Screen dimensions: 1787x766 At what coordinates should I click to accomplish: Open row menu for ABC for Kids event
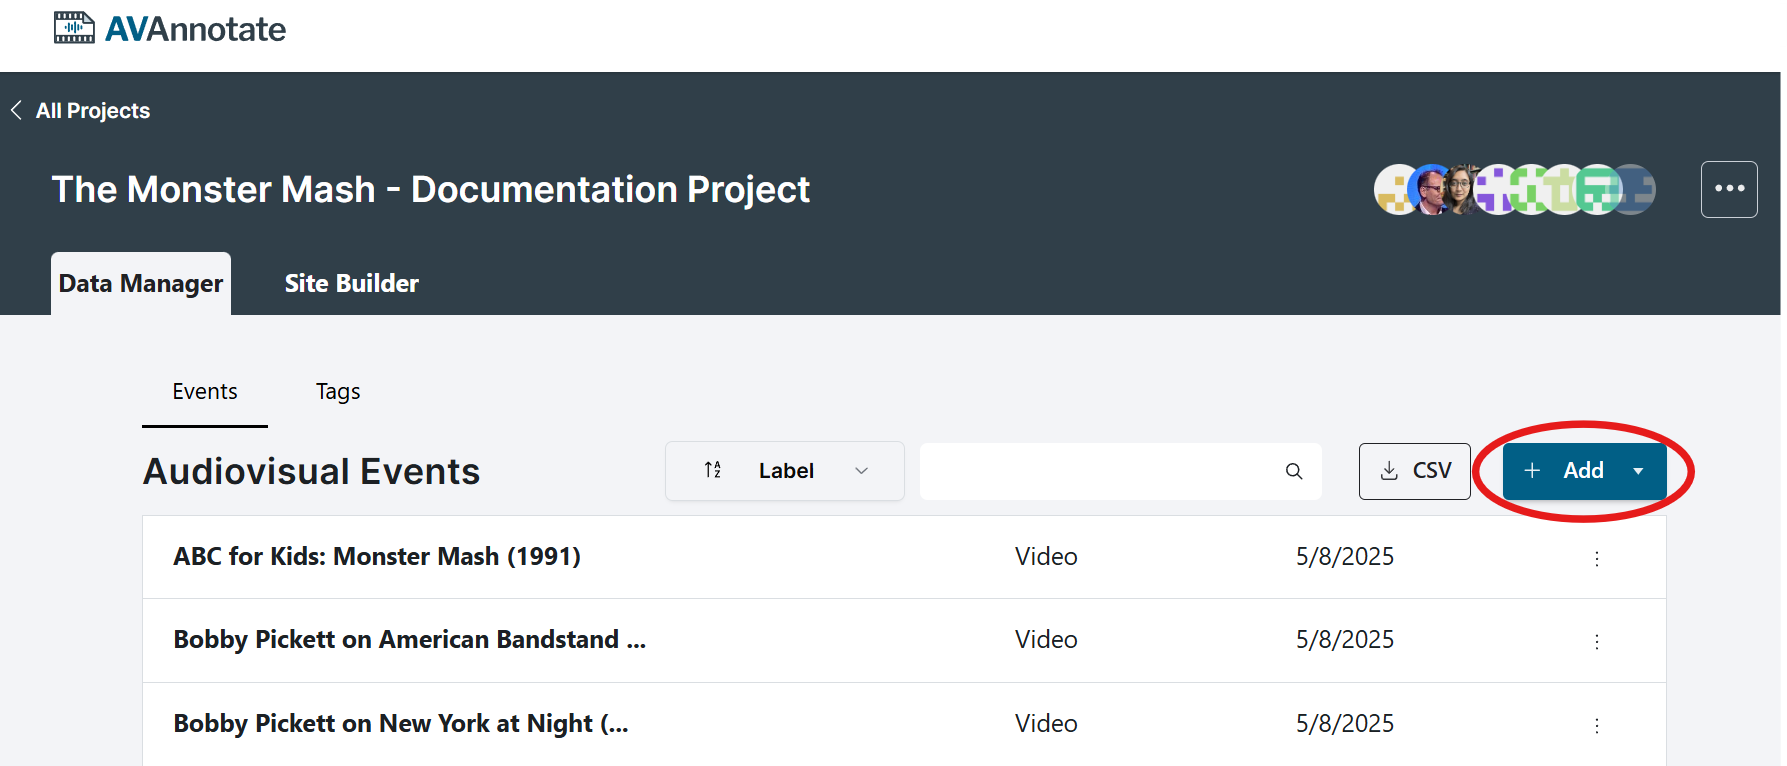click(x=1597, y=558)
